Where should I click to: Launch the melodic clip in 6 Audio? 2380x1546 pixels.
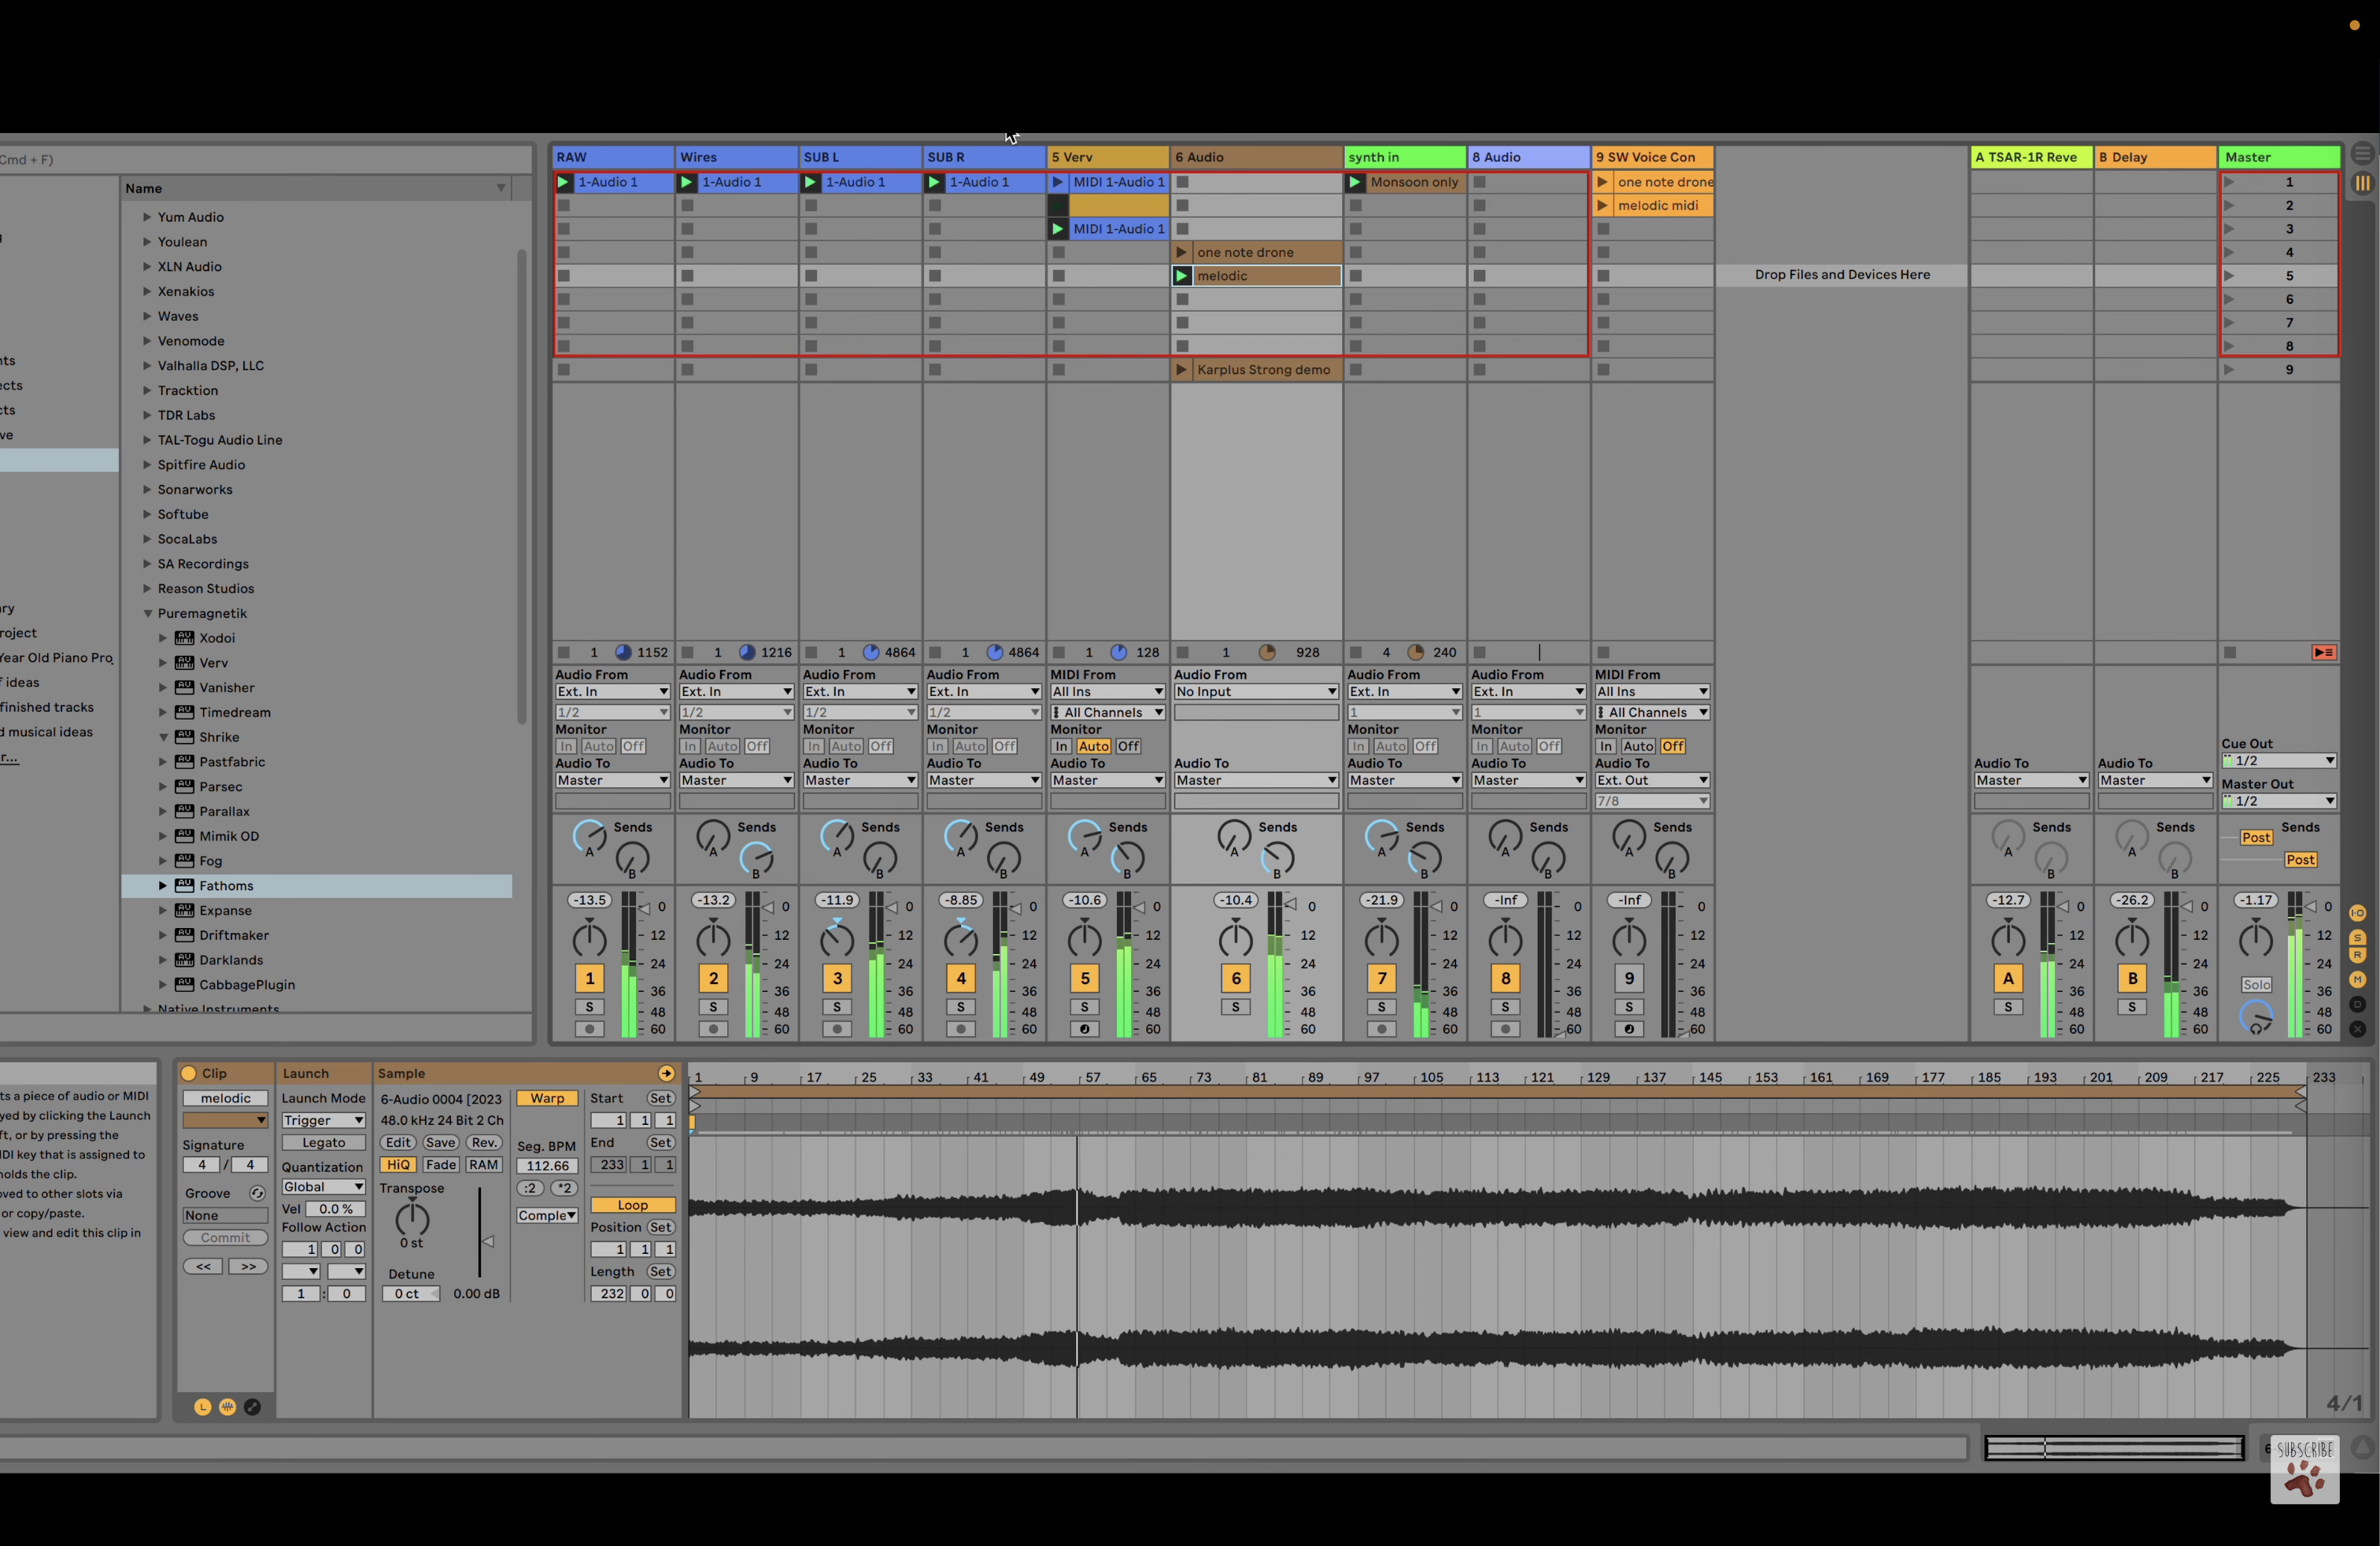pyautogui.click(x=1181, y=276)
